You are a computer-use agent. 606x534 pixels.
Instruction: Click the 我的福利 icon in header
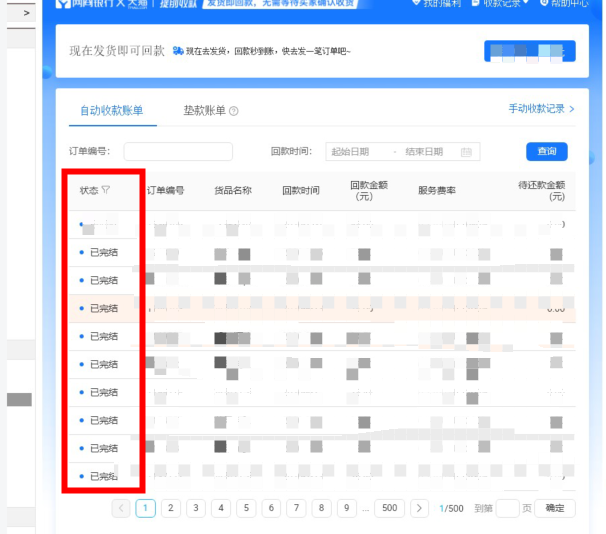pos(415,4)
